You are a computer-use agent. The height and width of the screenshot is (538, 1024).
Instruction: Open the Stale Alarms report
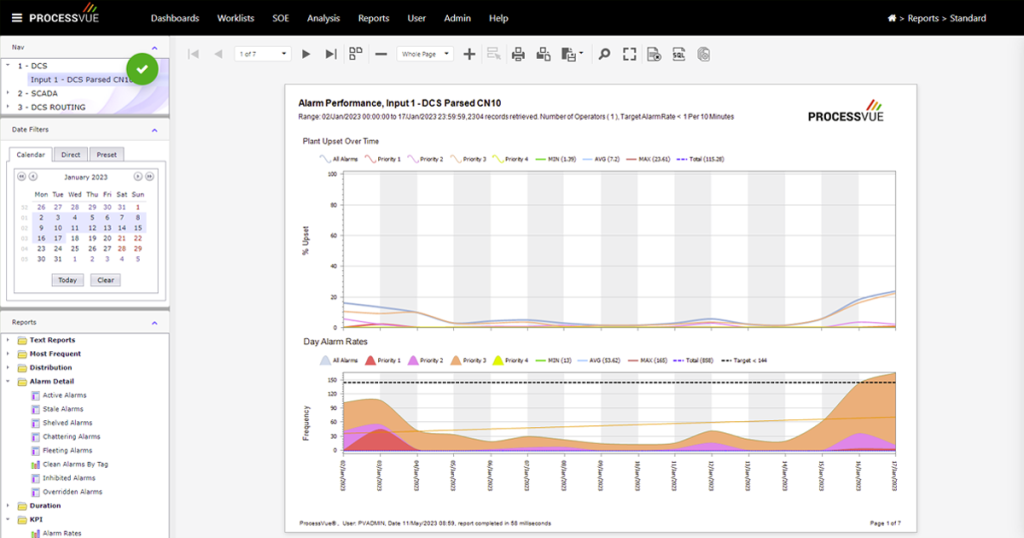pyautogui.click(x=63, y=409)
